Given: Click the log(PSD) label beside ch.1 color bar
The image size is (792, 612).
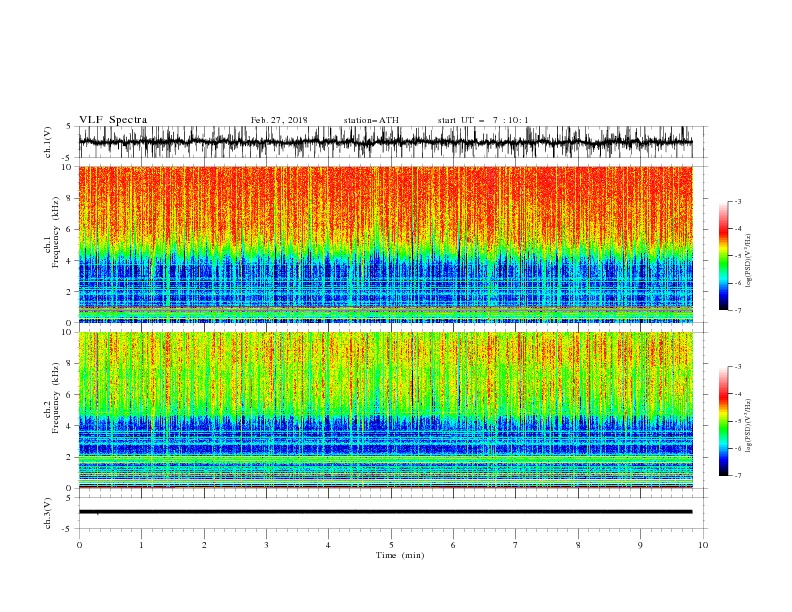Looking at the screenshot, I should [748, 261].
